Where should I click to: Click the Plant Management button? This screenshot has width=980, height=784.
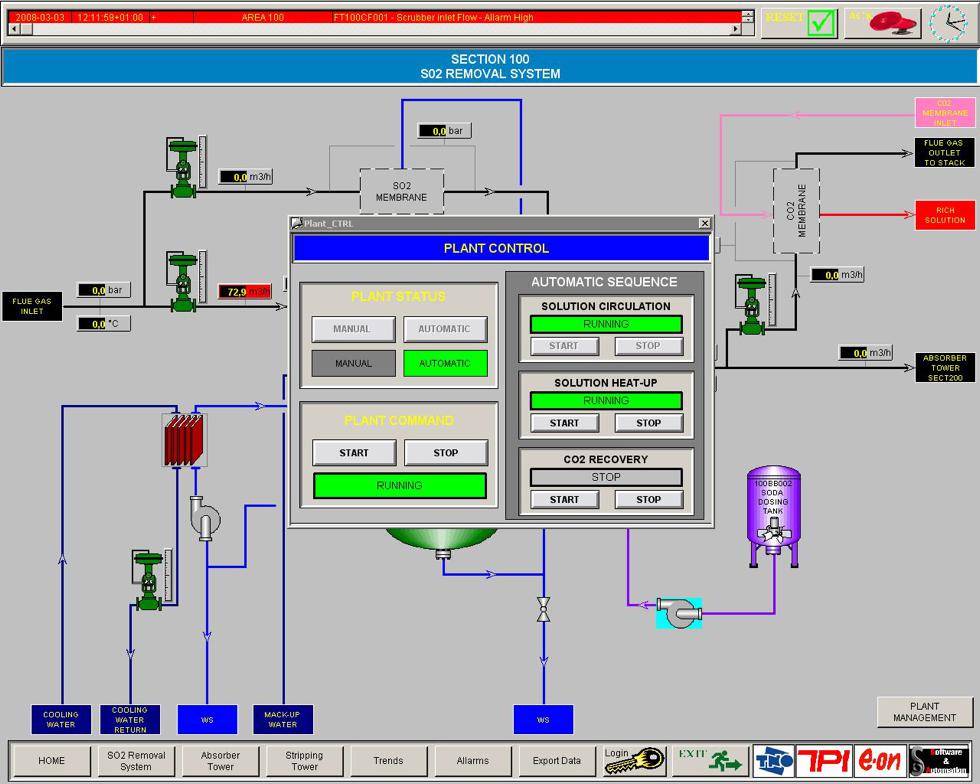[x=924, y=711]
